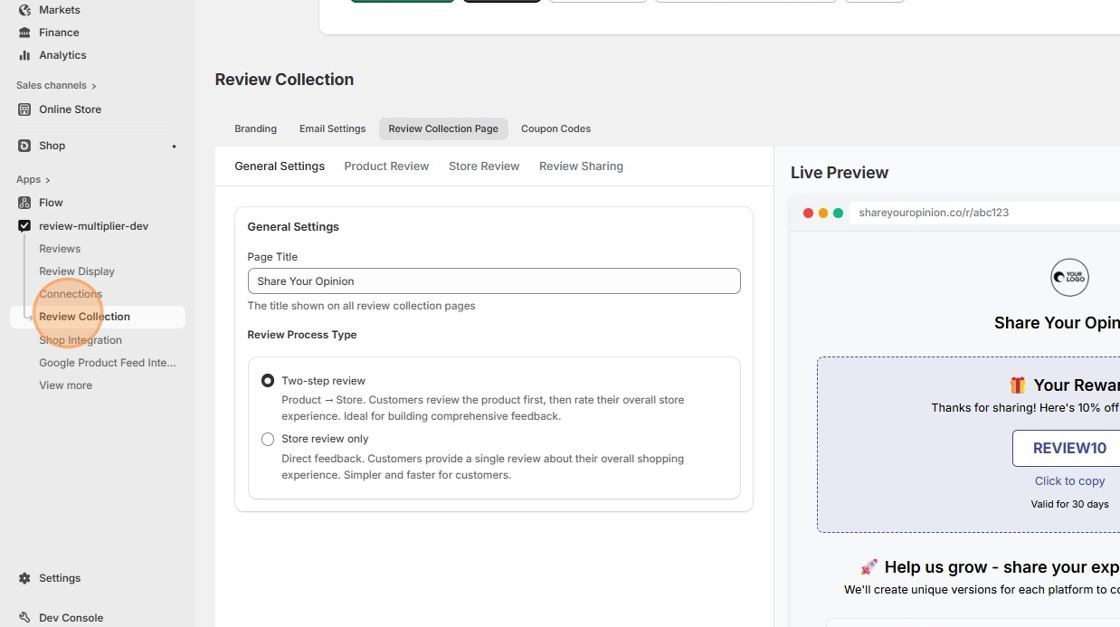Open the Review Display link
The width and height of the screenshot is (1120, 627).
click(x=77, y=271)
